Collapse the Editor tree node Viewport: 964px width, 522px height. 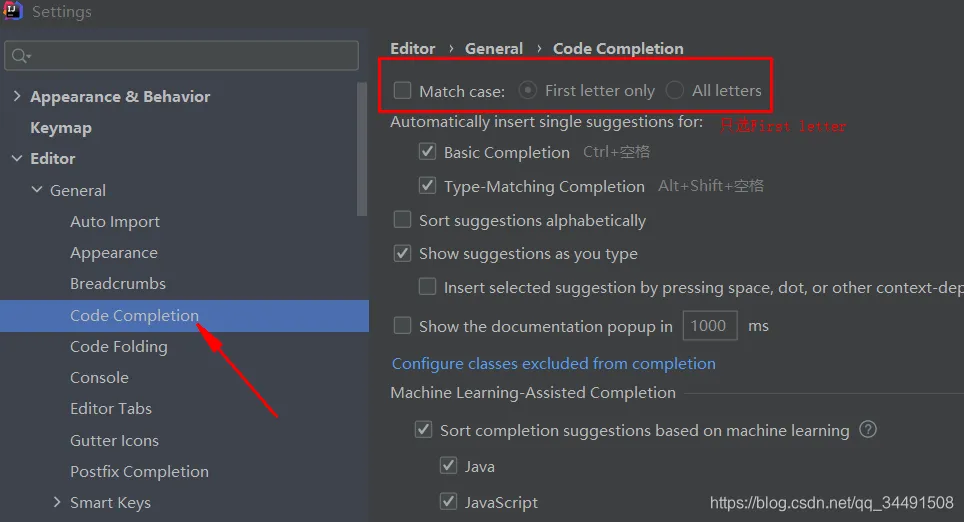(x=17, y=158)
